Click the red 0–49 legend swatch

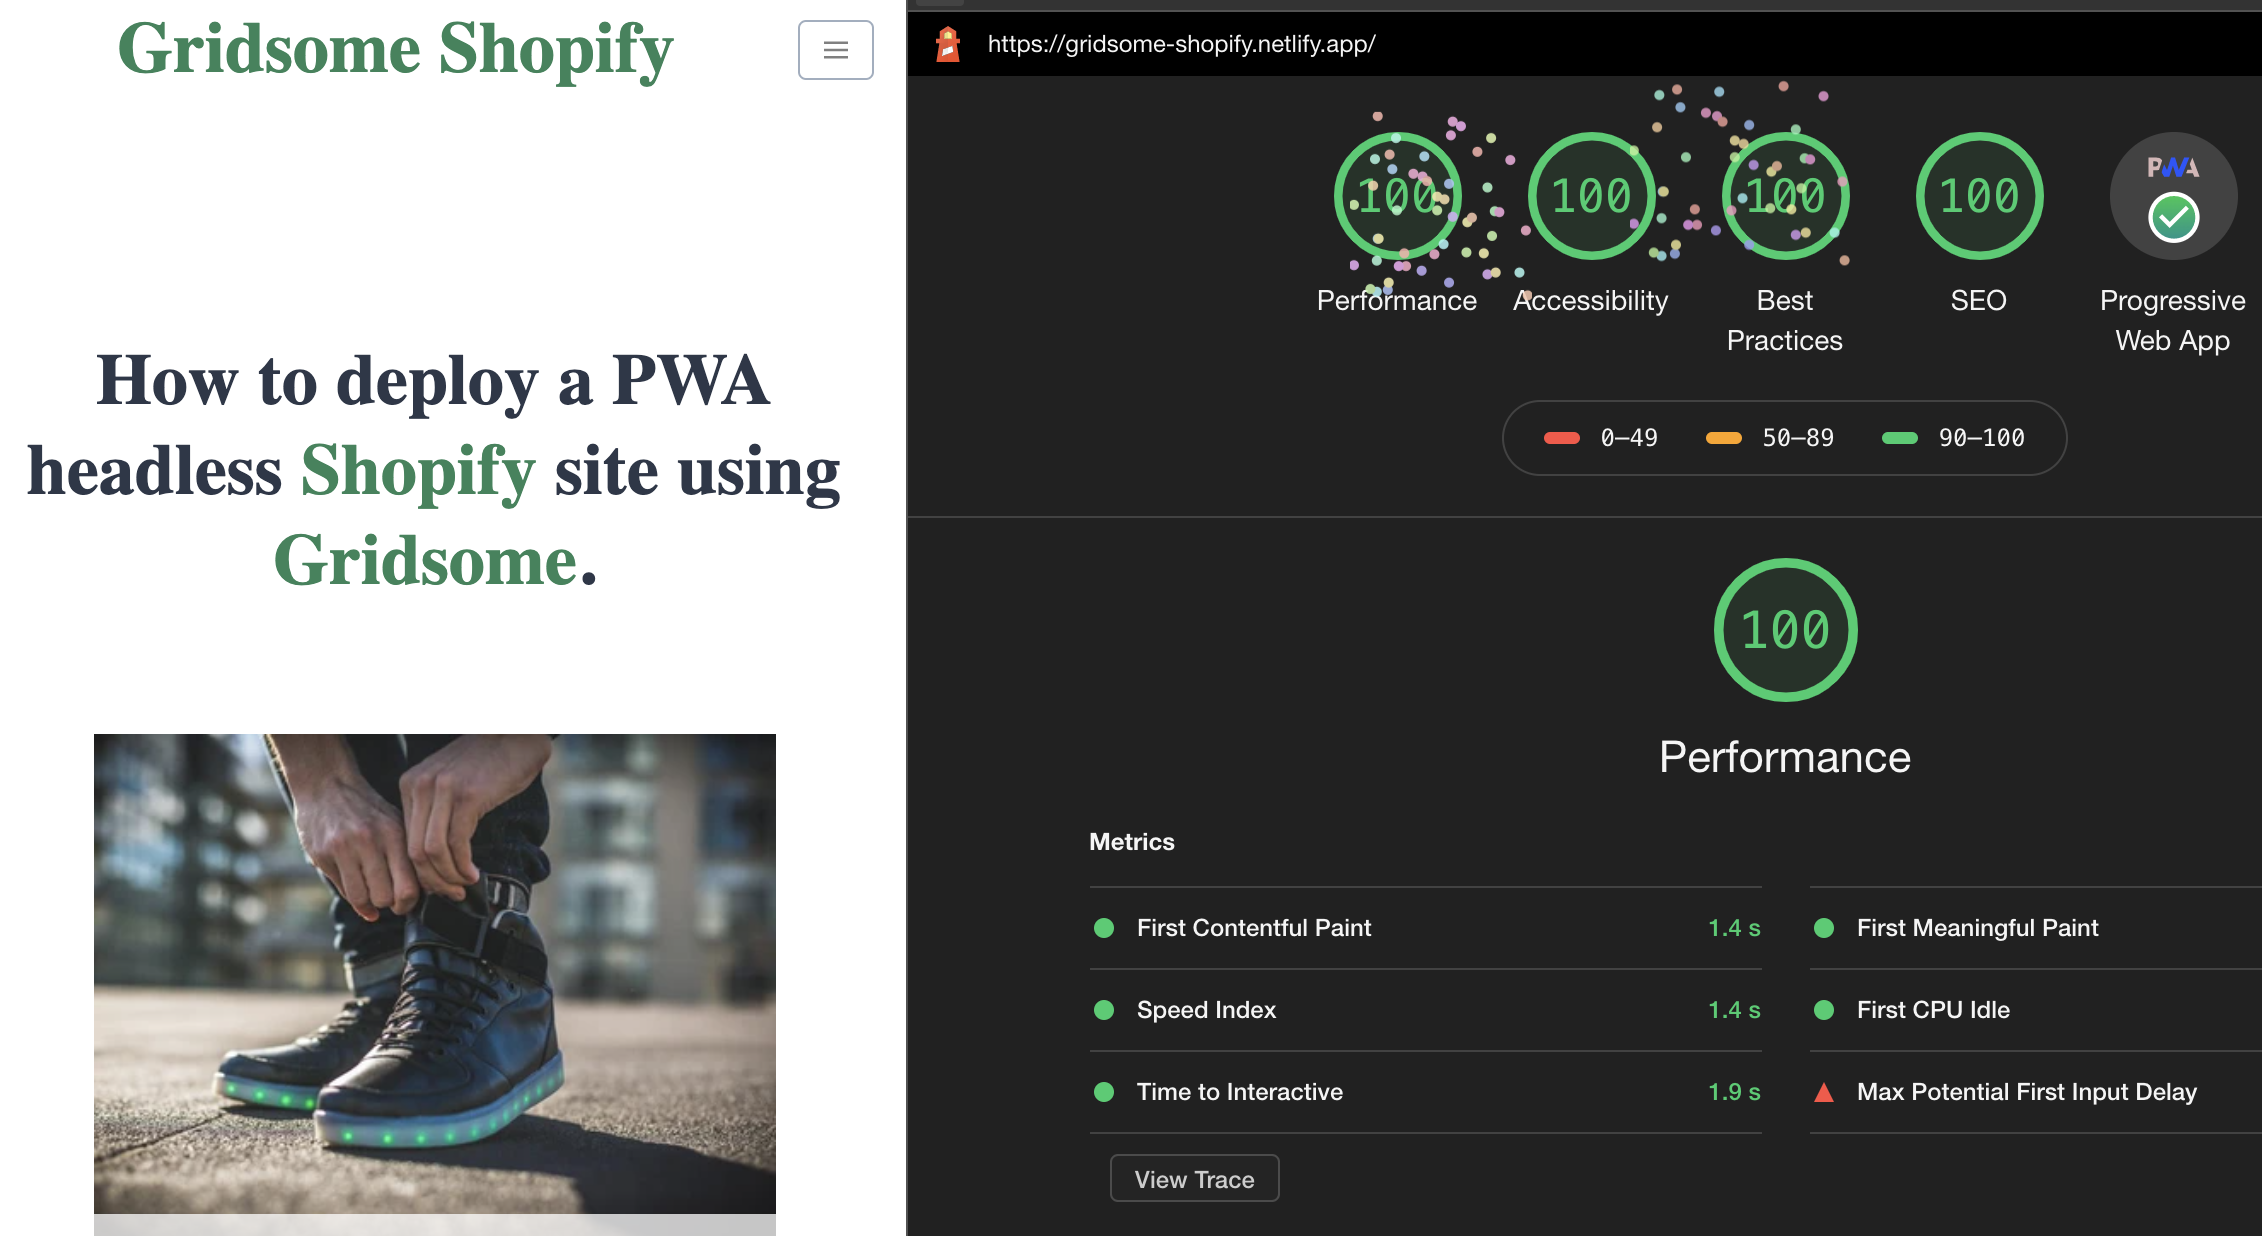coord(1561,438)
